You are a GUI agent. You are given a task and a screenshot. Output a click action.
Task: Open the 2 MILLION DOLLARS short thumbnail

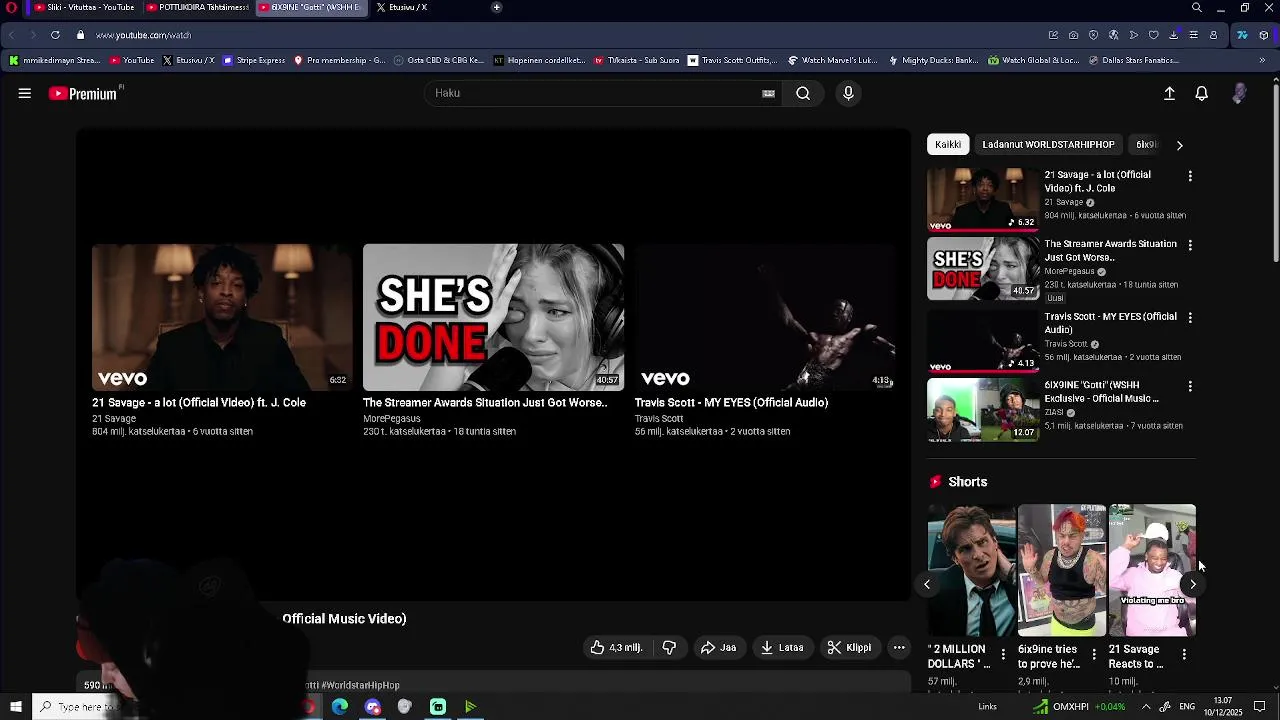click(971, 570)
